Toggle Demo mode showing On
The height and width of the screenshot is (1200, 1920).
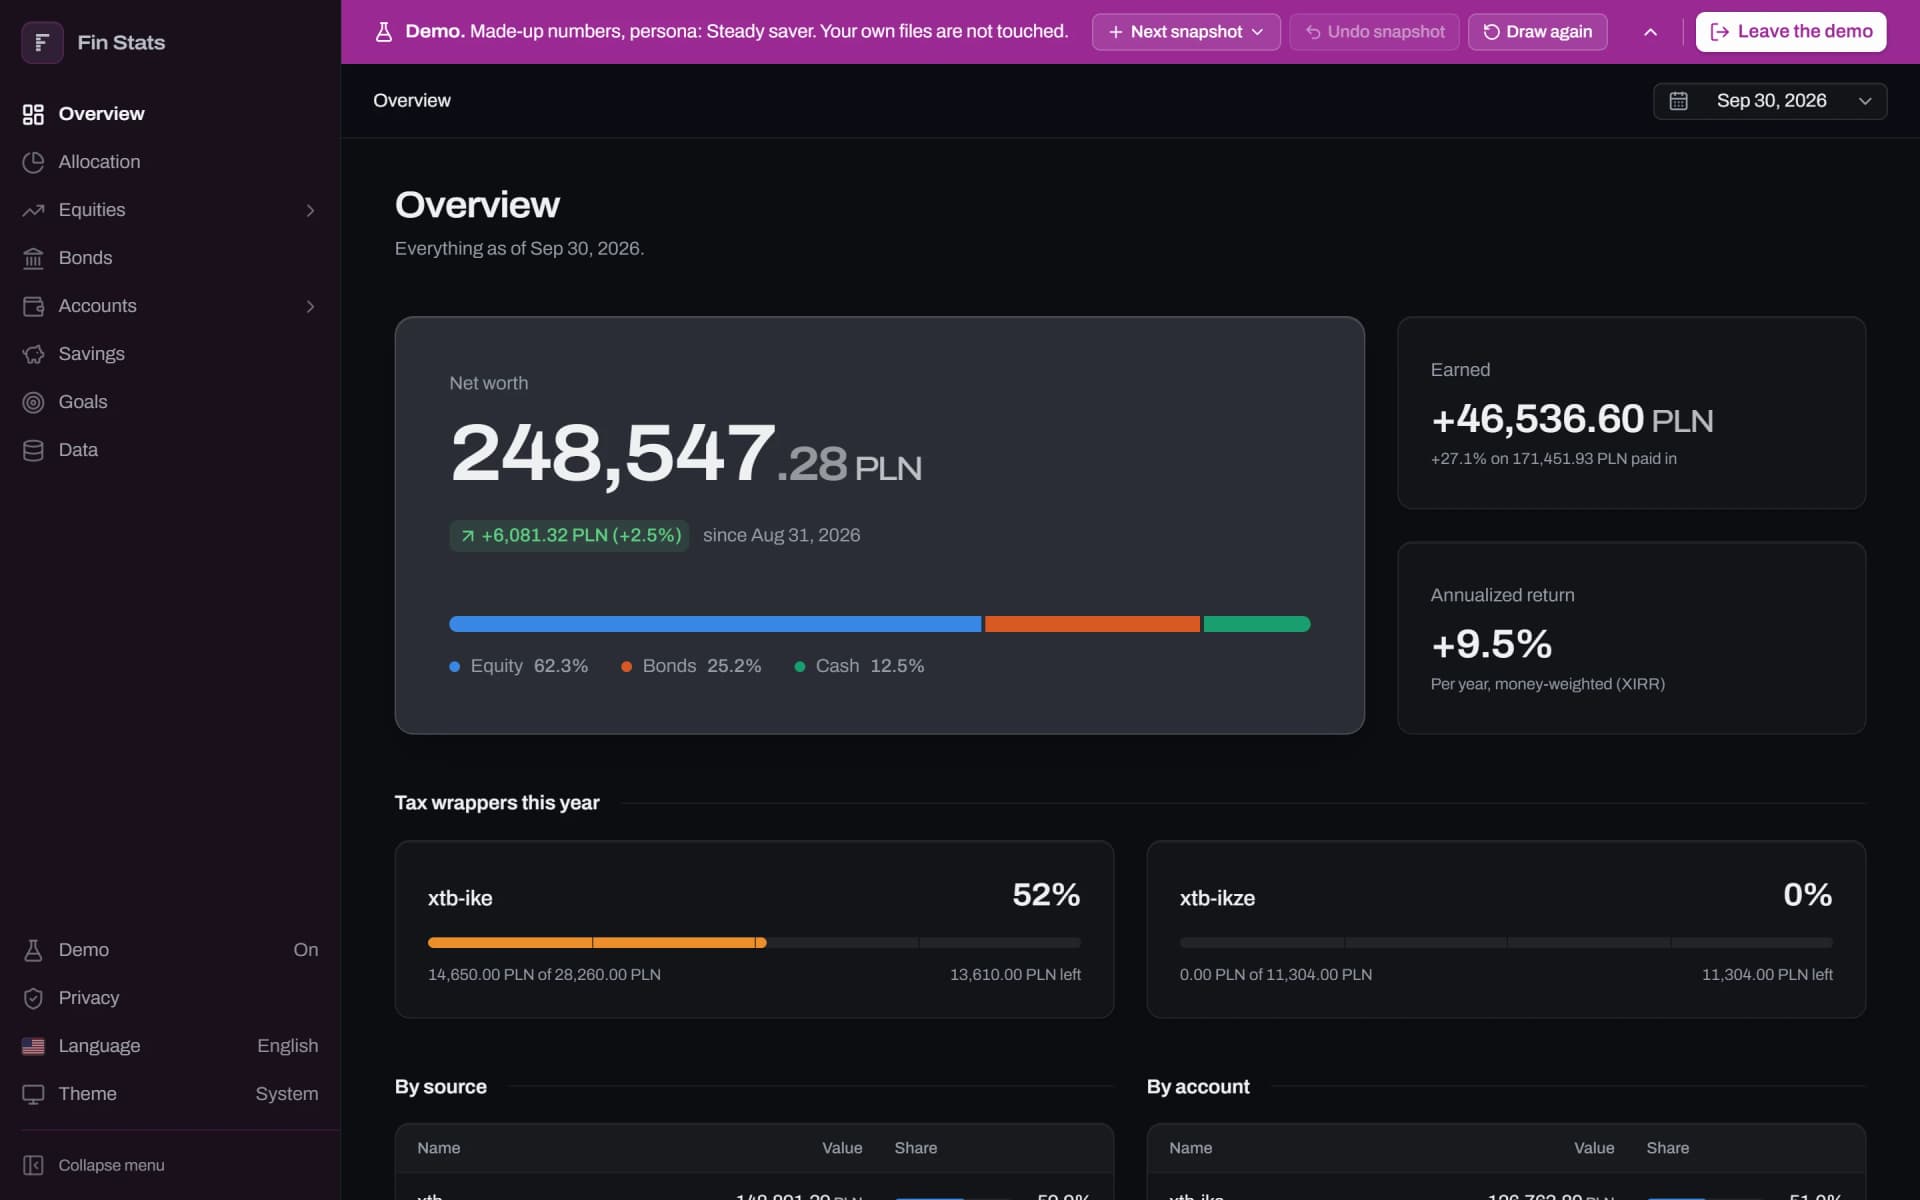pos(170,950)
